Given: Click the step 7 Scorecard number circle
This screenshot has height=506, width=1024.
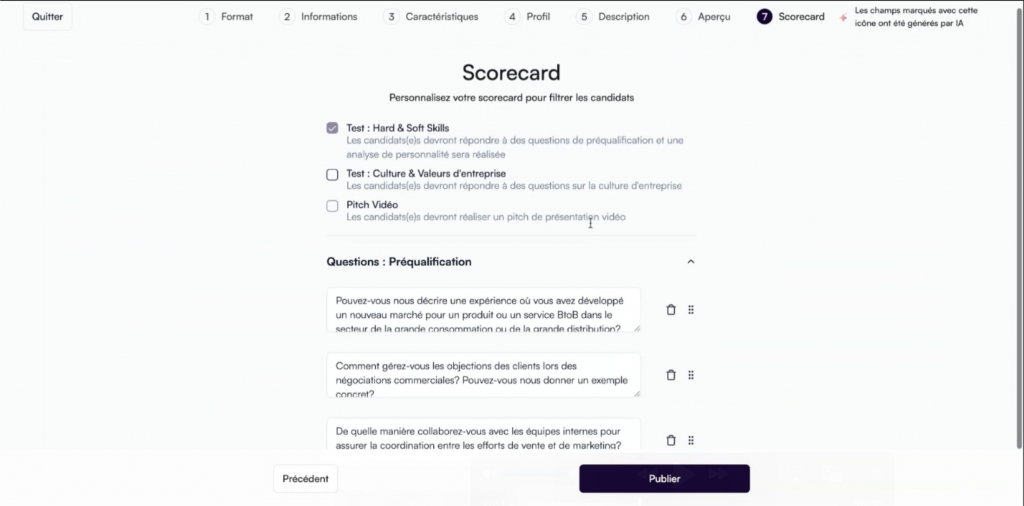Looking at the screenshot, I should [765, 17].
